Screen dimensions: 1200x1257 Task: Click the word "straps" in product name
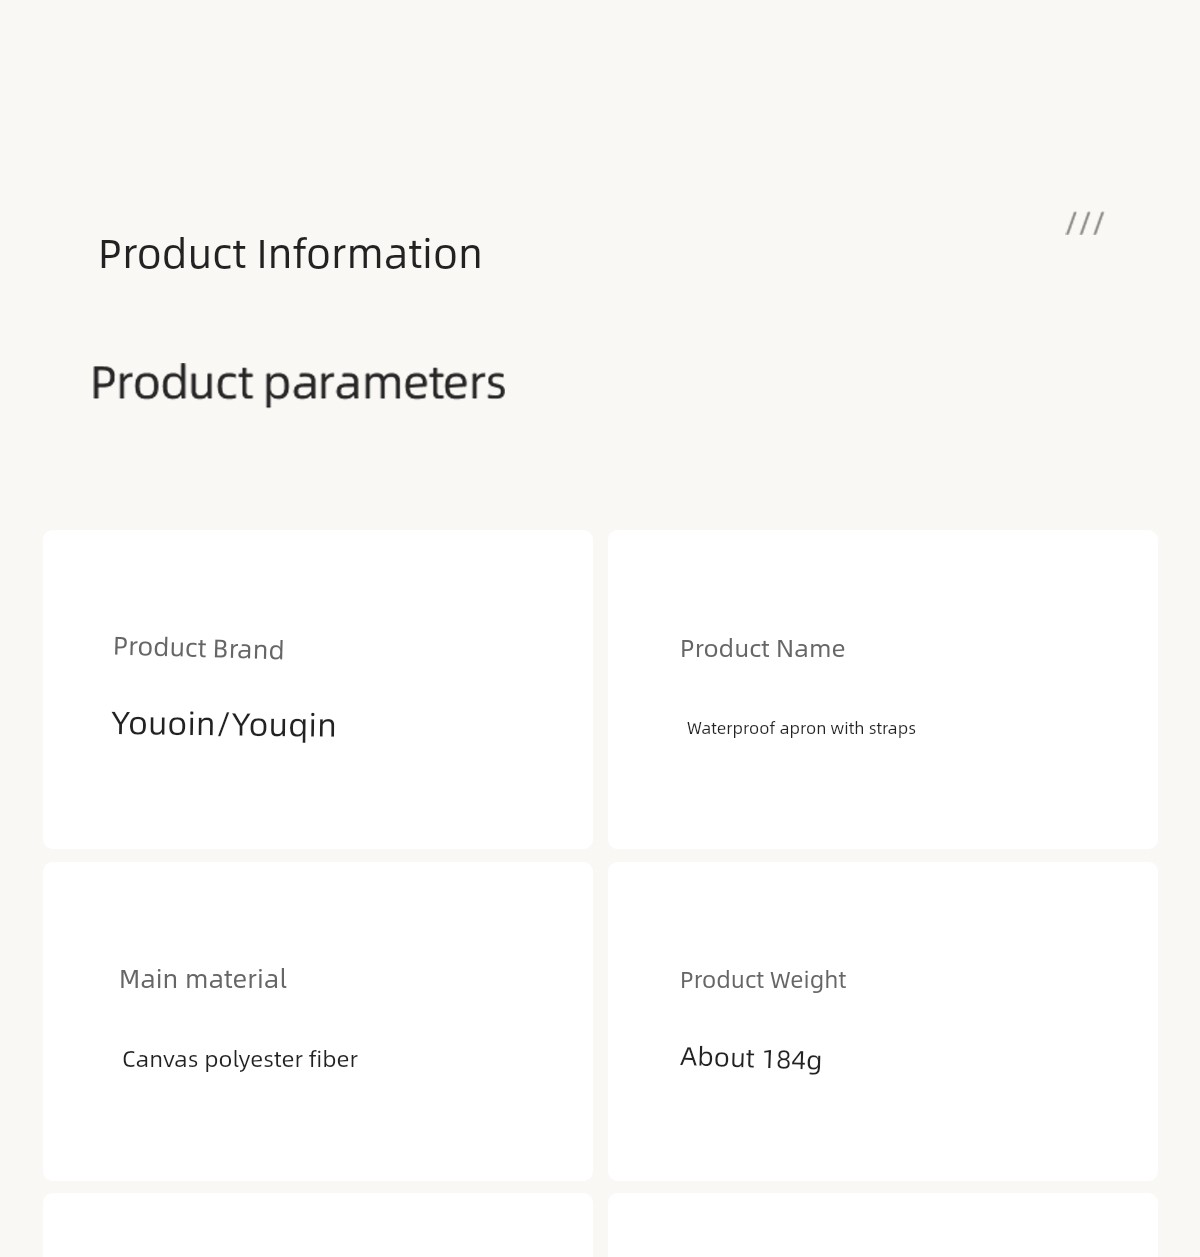pyautogui.click(x=892, y=728)
